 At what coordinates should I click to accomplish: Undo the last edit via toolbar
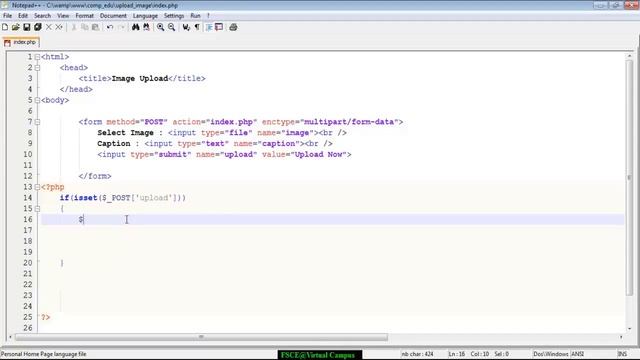click(110, 27)
